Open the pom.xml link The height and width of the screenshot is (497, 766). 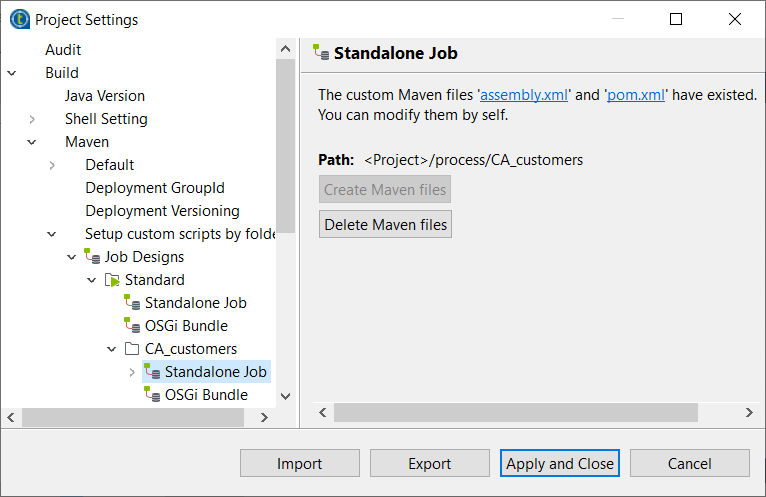point(636,95)
